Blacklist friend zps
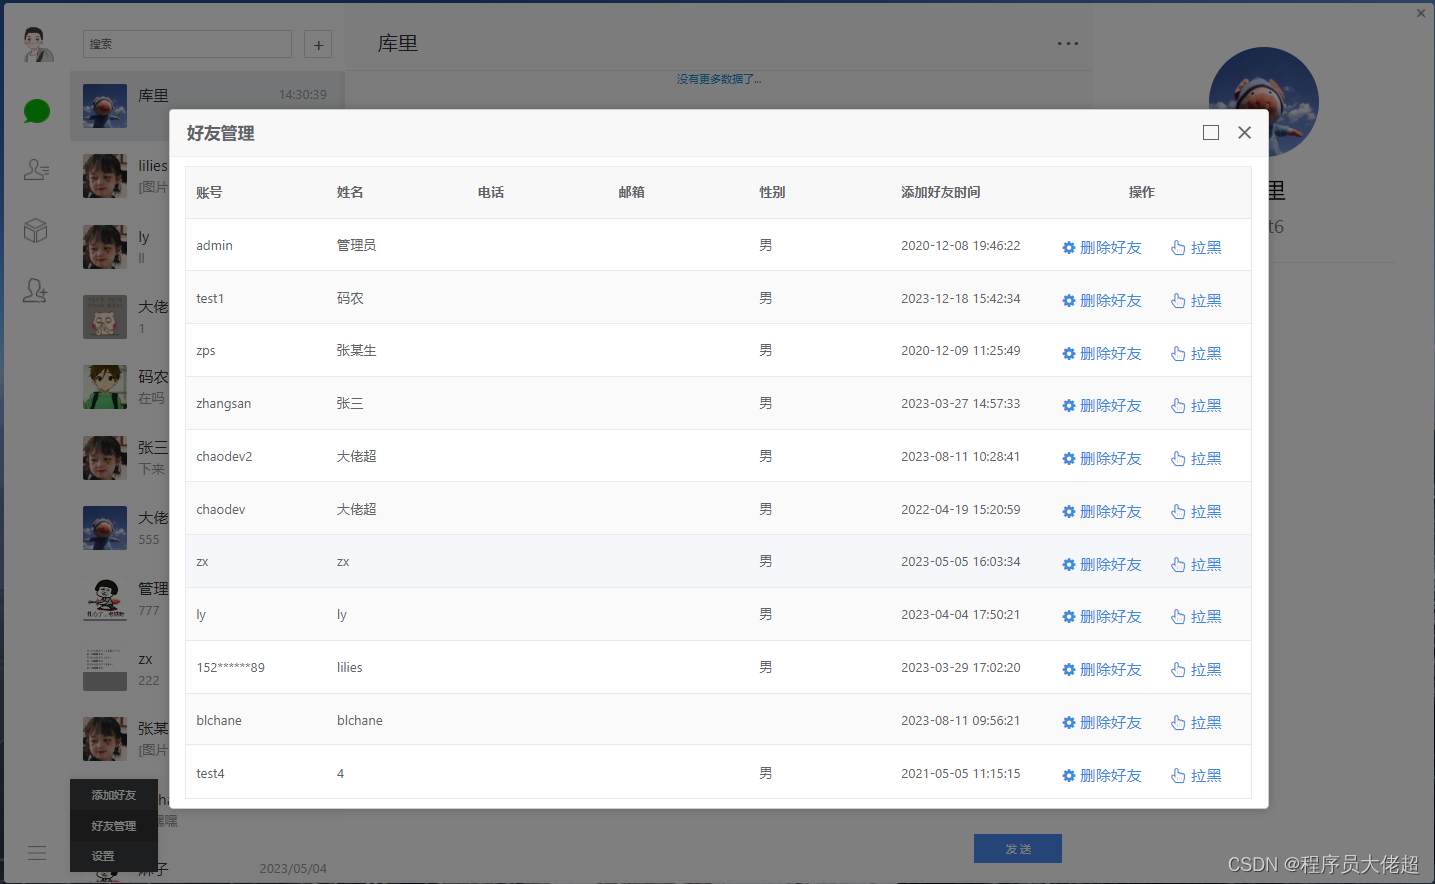This screenshot has height=884, width=1435. 1197,354
